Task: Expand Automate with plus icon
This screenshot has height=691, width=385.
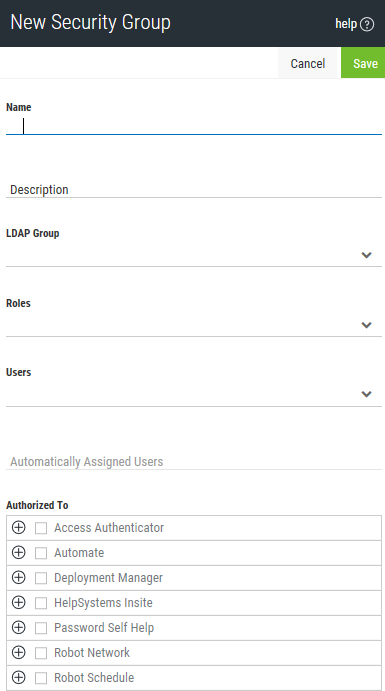Action: click(19, 552)
